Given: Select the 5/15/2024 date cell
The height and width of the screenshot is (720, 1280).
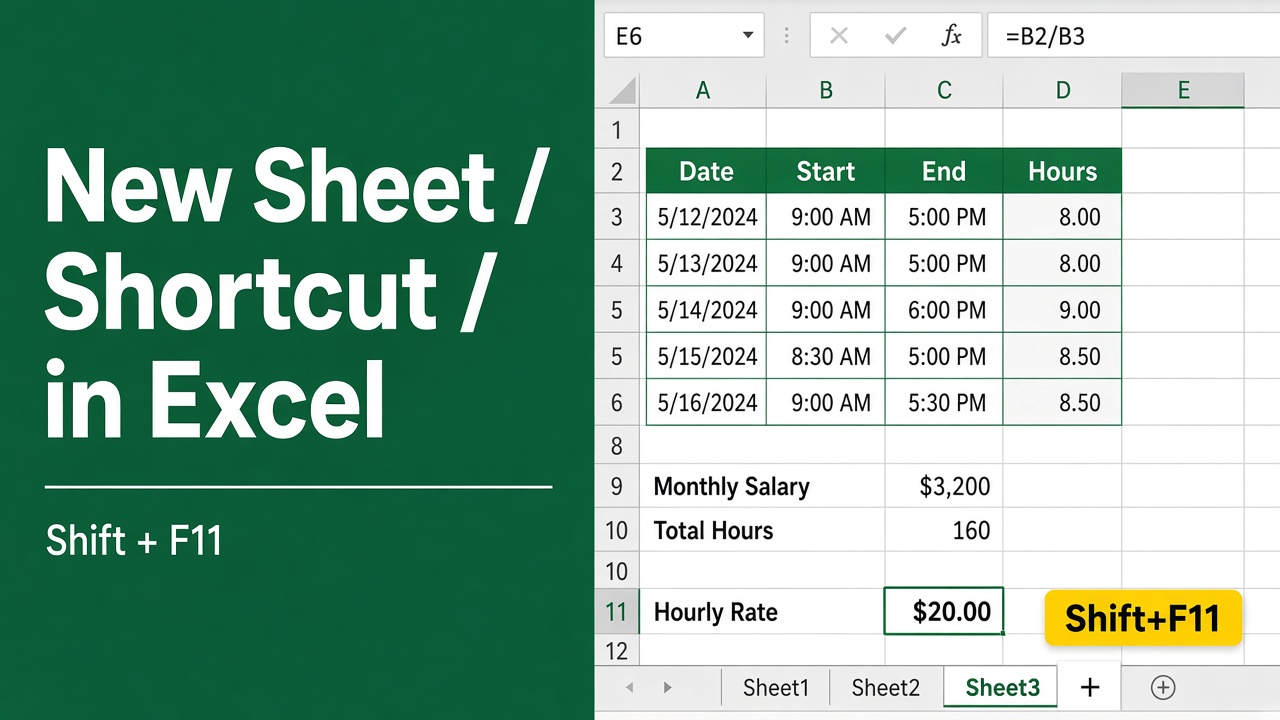Looking at the screenshot, I should point(706,357).
